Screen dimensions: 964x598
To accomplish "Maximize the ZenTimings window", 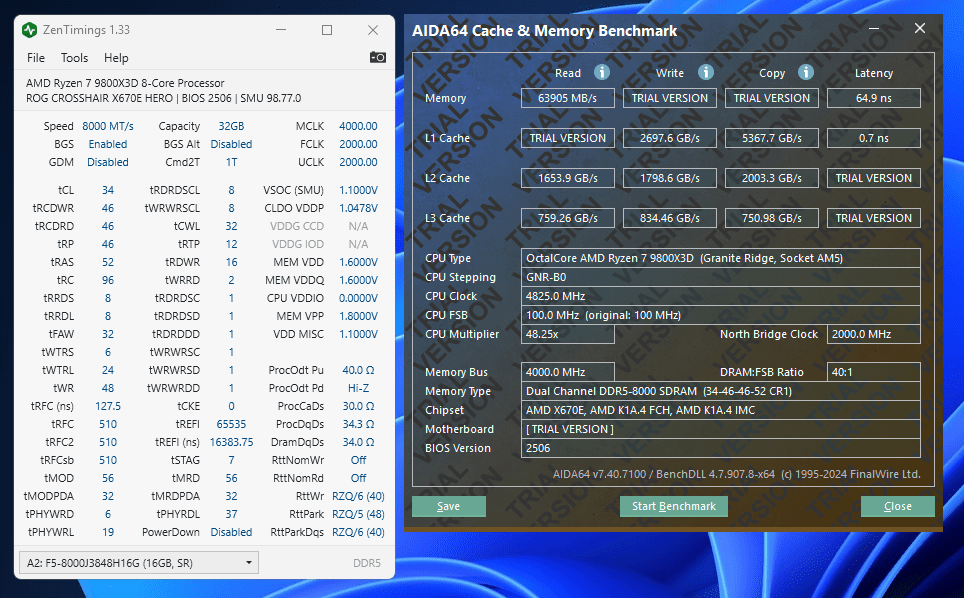I will (x=327, y=30).
